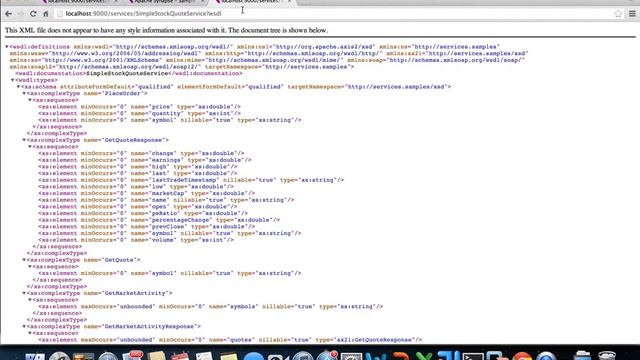Collapse the wsdl:definitions root node
Viewport: 640px width, 360px height.
tap(7, 47)
